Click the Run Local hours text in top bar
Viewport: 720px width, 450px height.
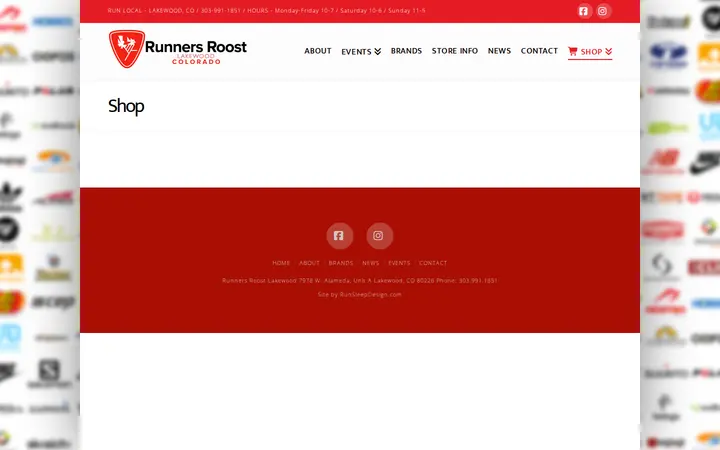(x=266, y=11)
